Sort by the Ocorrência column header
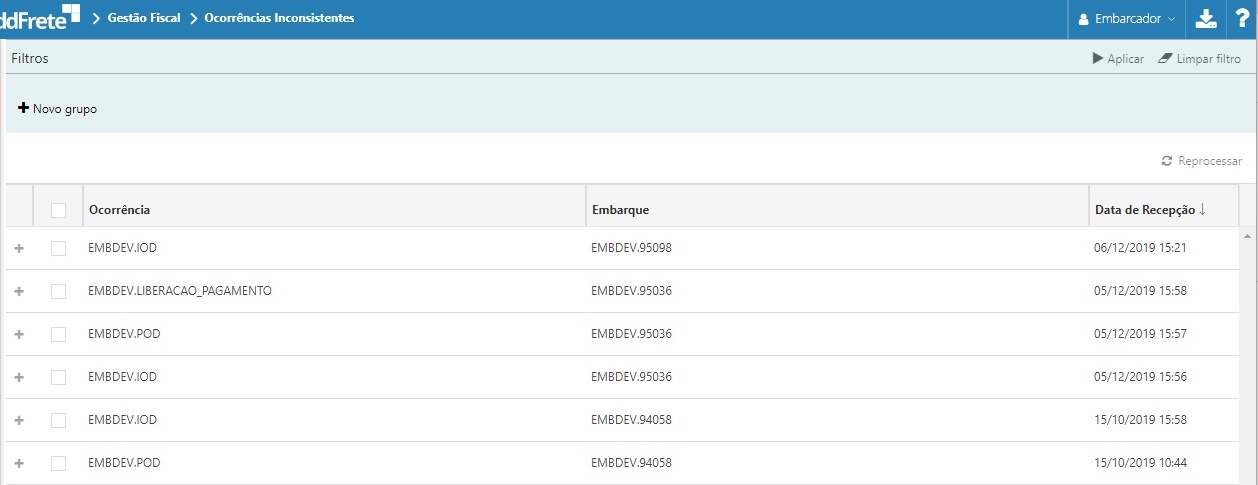The width and height of the screenshot is (1258, 485). coord(119,210)
